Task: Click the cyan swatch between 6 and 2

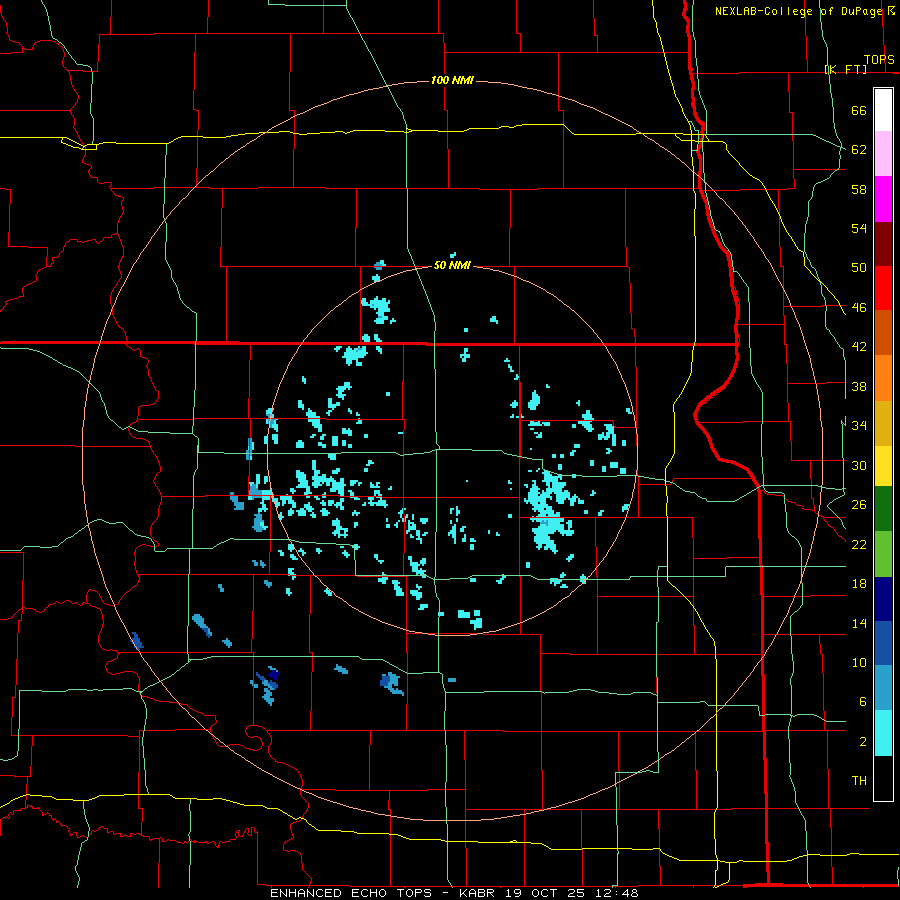Action: [x=883, y=733]
